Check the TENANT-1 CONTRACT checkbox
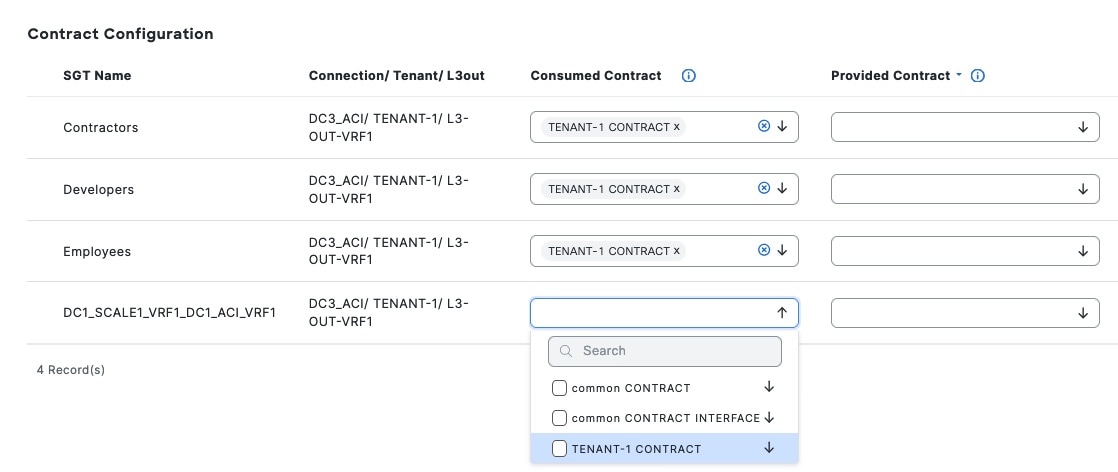This screenshot has width=1118, height=472. pyautogui.click(x=560, y=449)
